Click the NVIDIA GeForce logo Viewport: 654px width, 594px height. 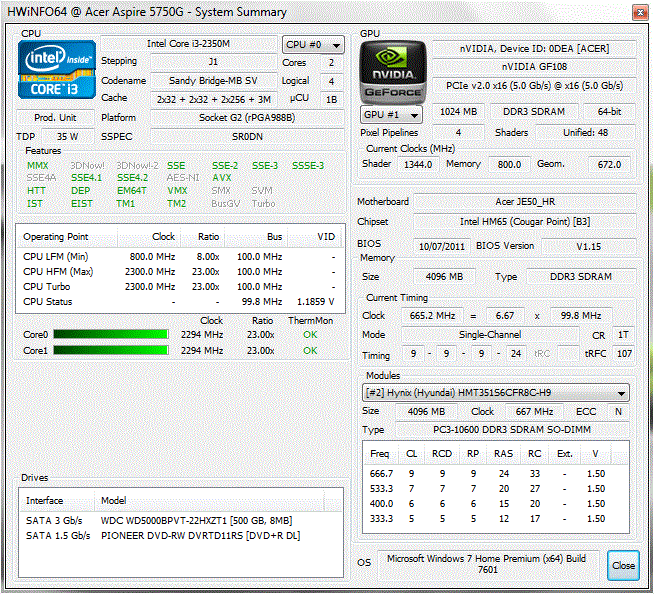click(x=393, y=72)
